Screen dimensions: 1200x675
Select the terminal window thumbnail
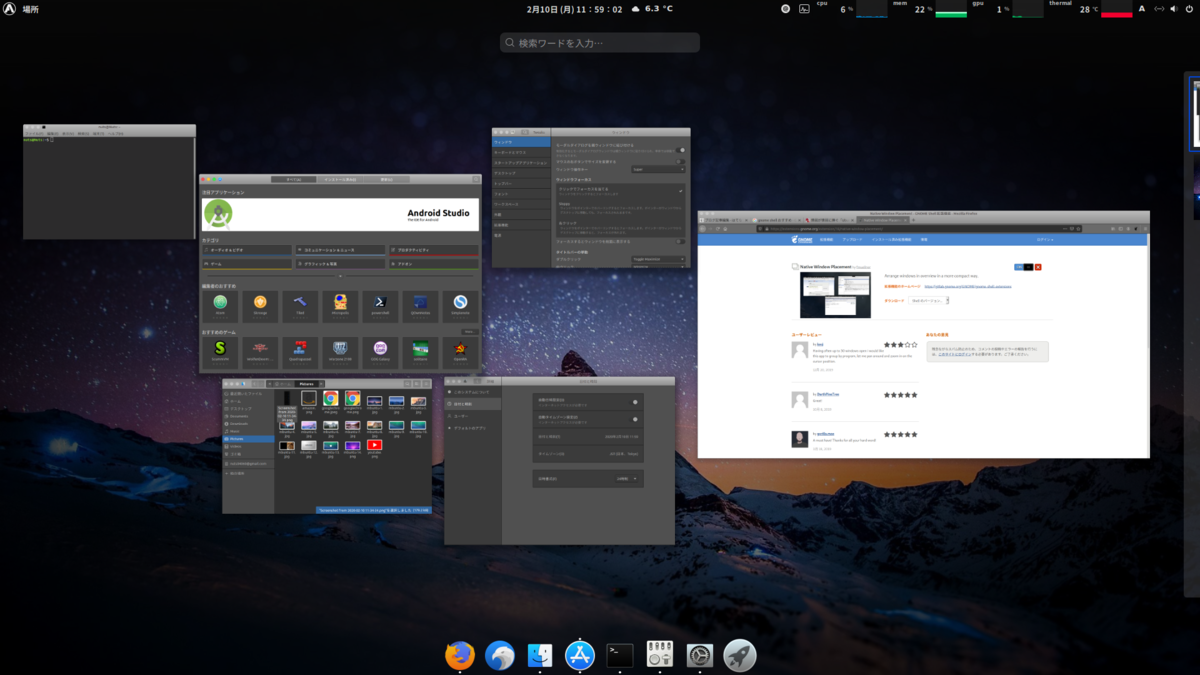[x=109, y=182]
